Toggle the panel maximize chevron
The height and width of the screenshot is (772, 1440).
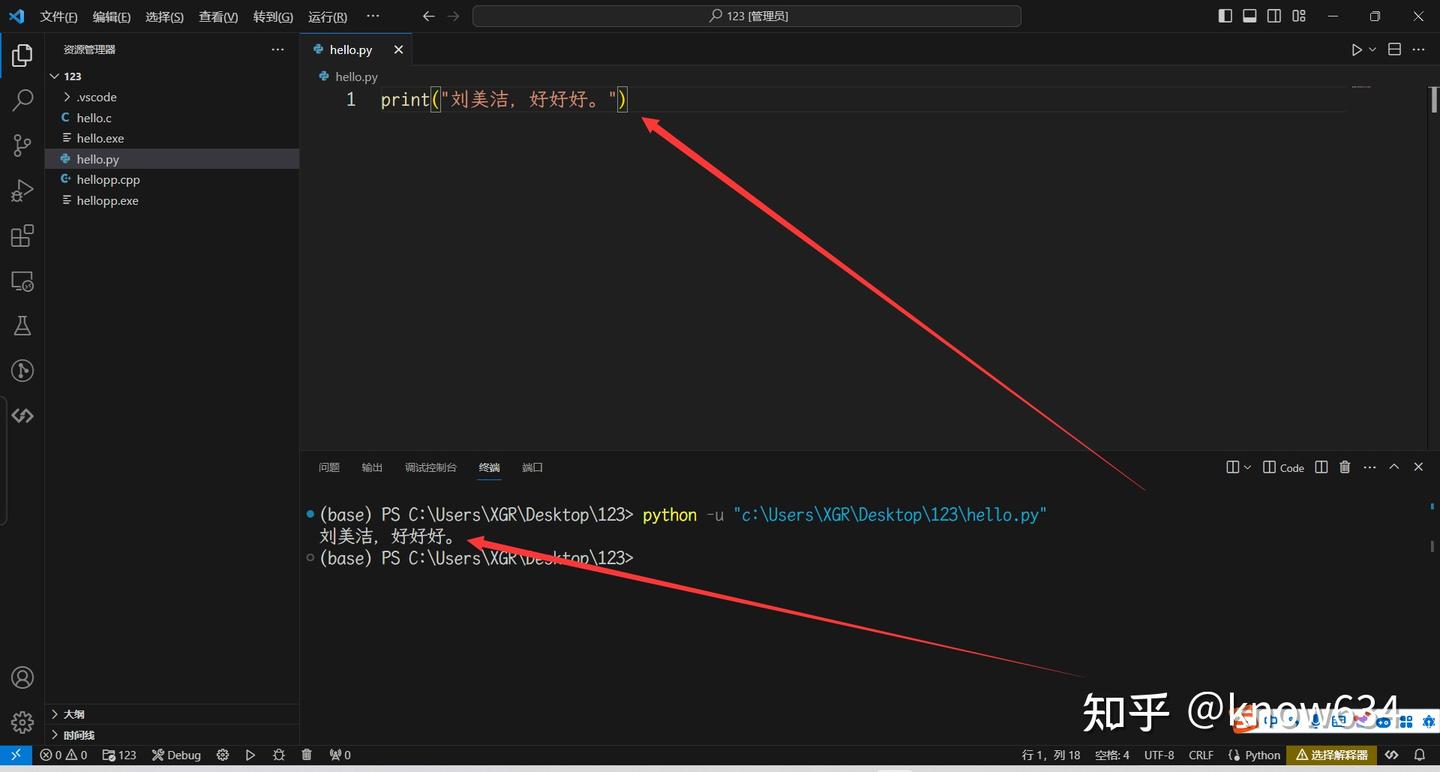pos(1393,466)
